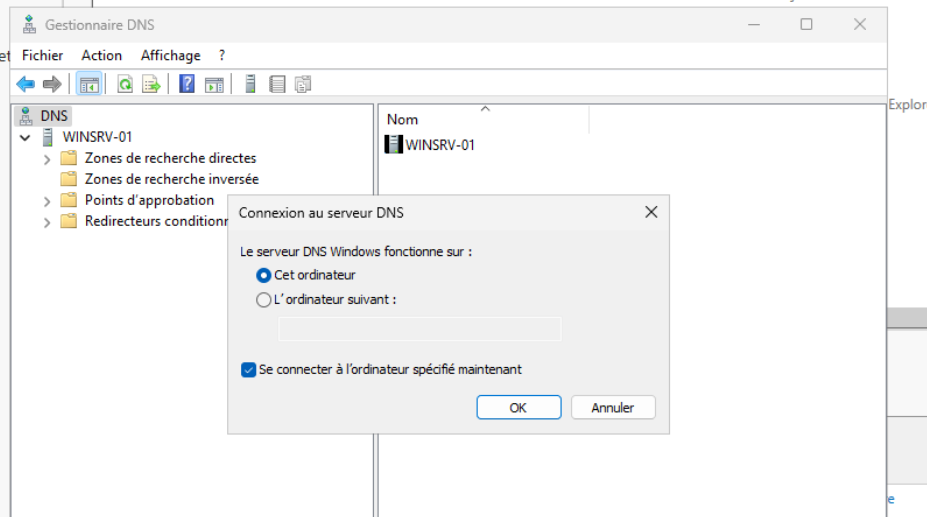
Task: Open Help with the blue question mark icon
Action: point(186,85)
